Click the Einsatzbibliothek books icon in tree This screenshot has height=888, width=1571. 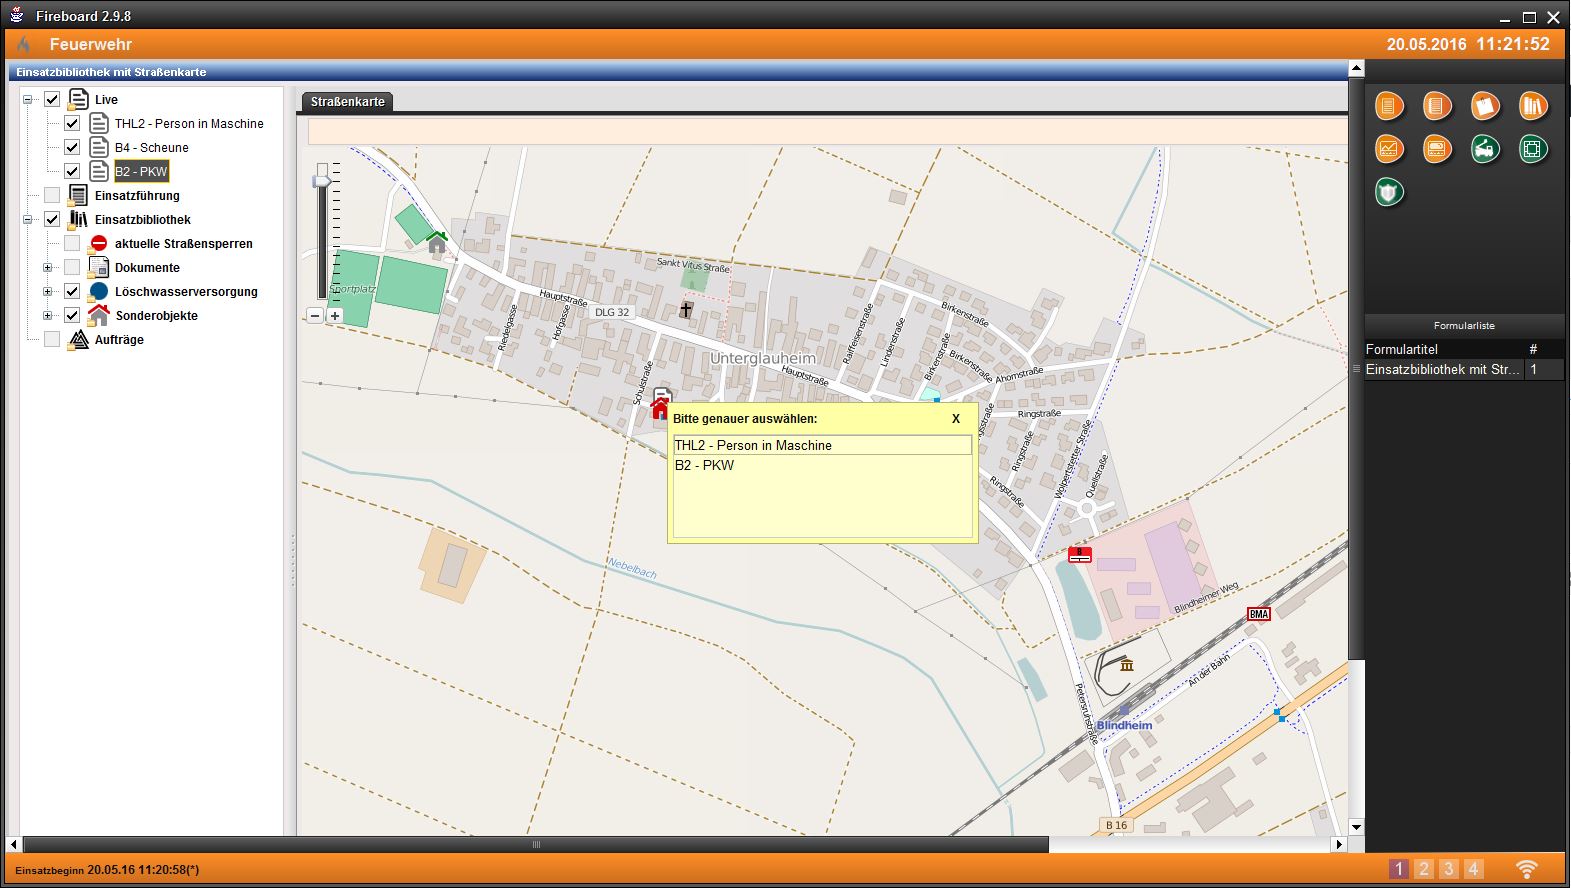coord(78,219)
